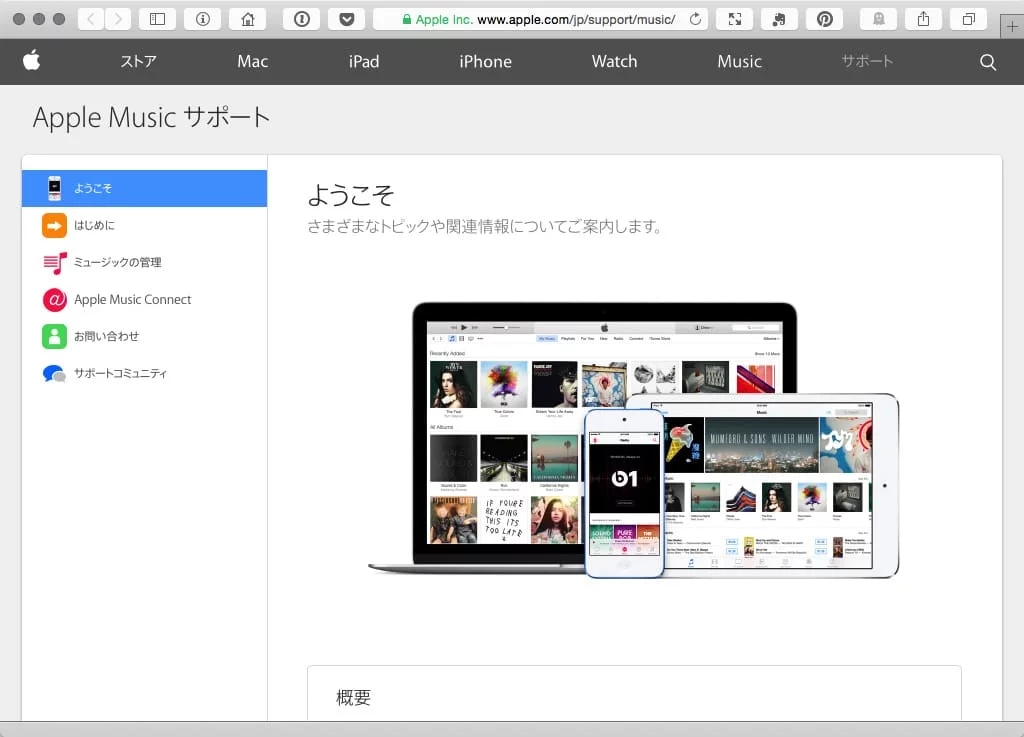Viewport: 1024px width, 737px height.
Task: Toggle the Safari sidebar button
Action: pyautogui.click(x=157, y=19)
